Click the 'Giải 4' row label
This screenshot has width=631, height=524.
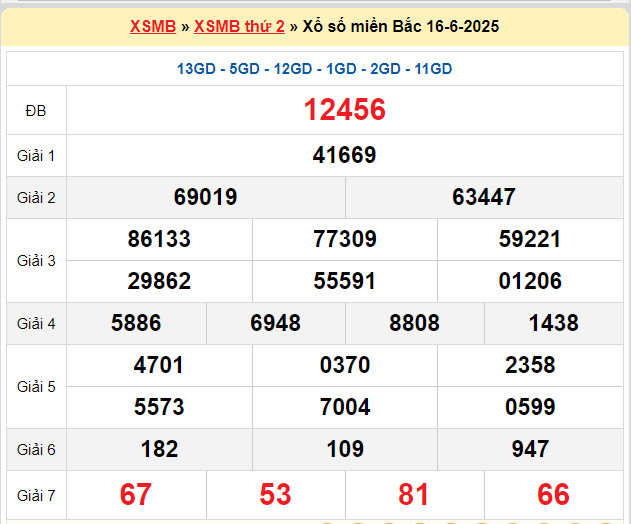[36, 324]
